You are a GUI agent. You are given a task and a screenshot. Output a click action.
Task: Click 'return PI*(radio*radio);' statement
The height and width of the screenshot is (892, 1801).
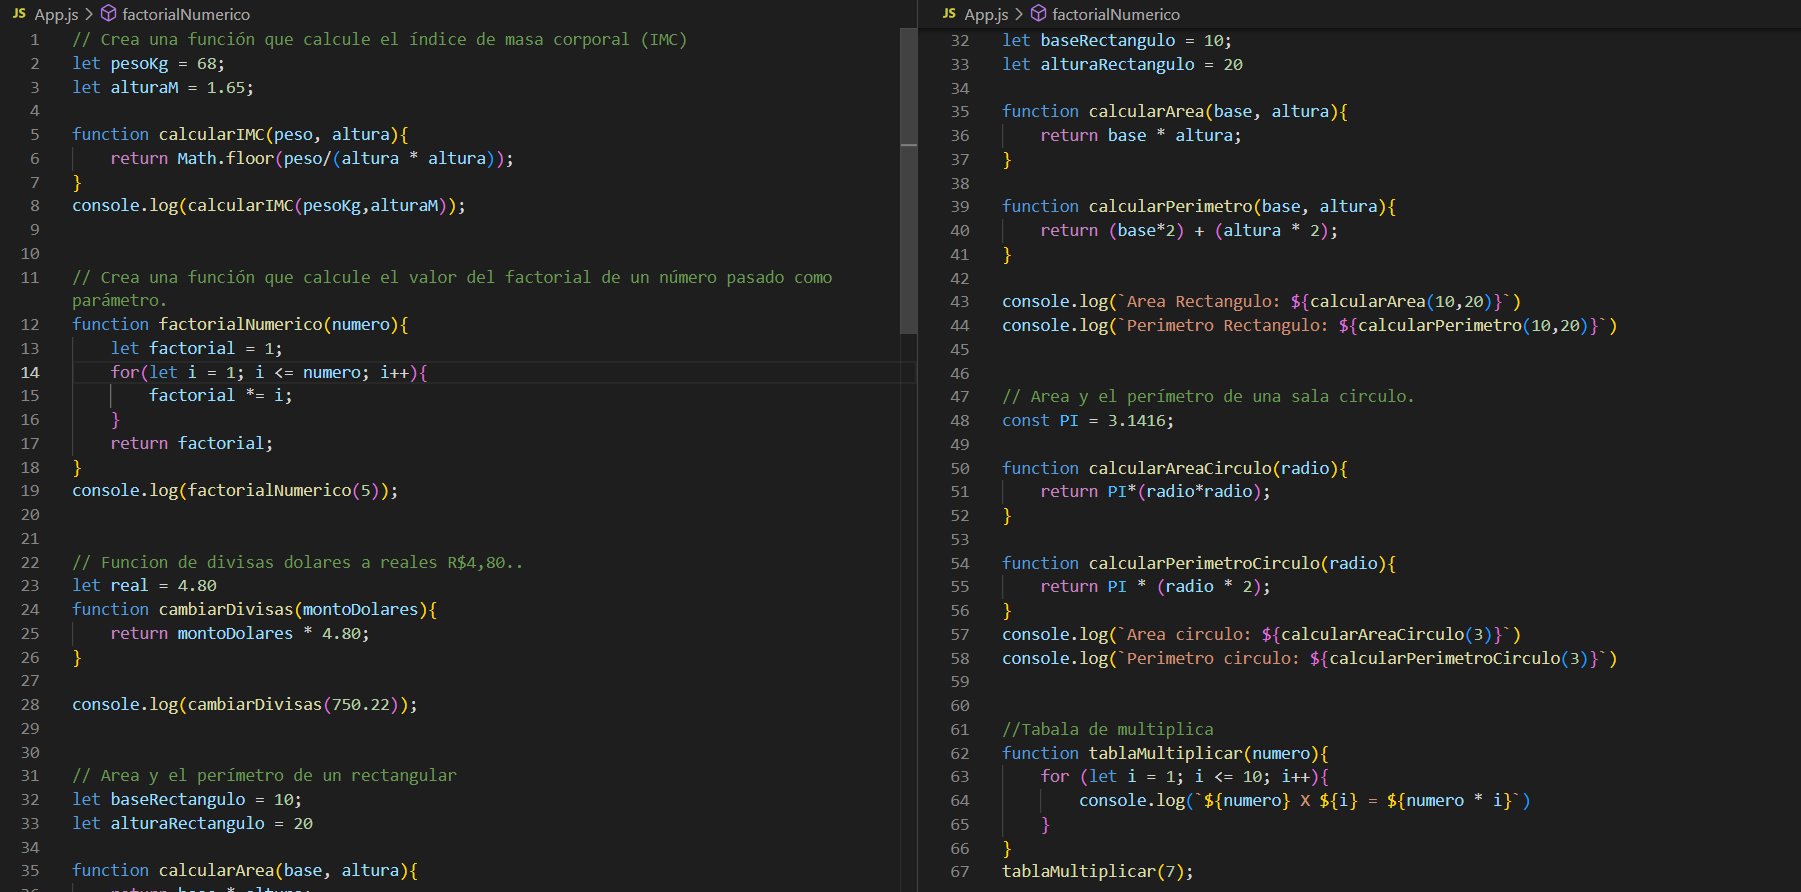coord(1156,492)
